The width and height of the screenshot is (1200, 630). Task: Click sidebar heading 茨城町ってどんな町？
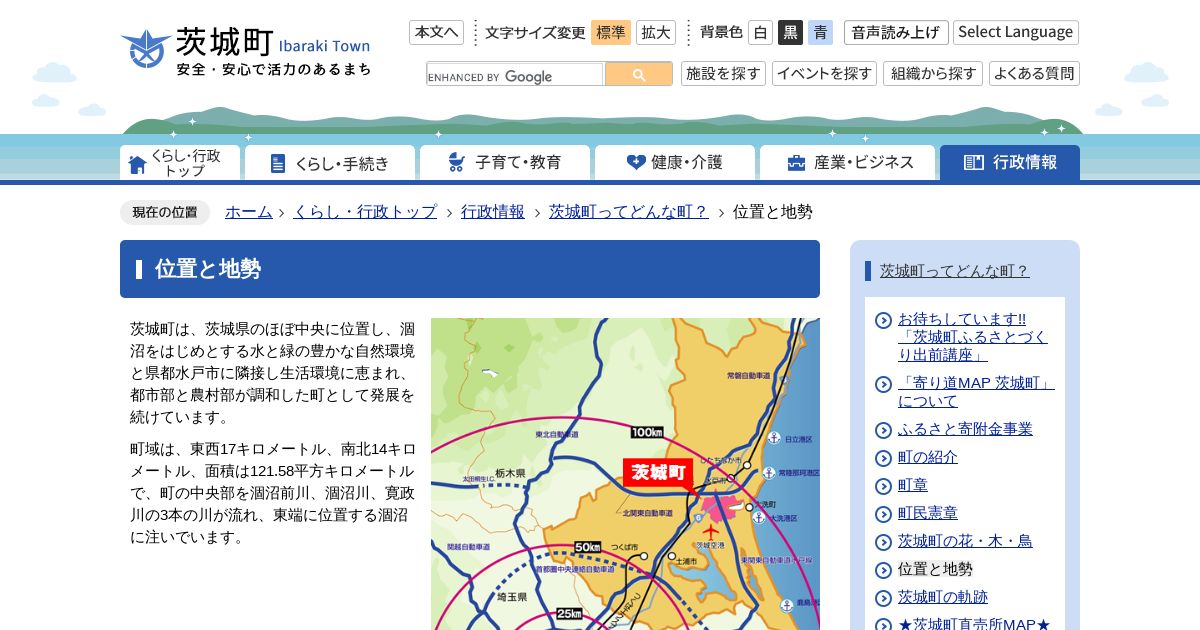pyautogui.click(x=955, y=271)
